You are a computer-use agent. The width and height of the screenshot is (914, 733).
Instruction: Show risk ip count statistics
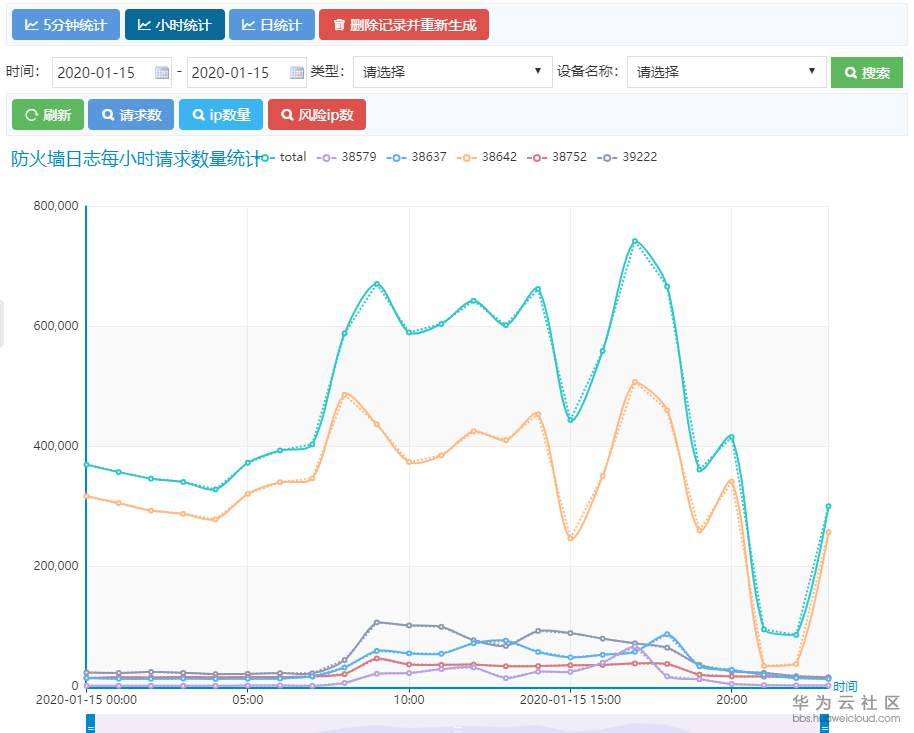tap(317, 115)
